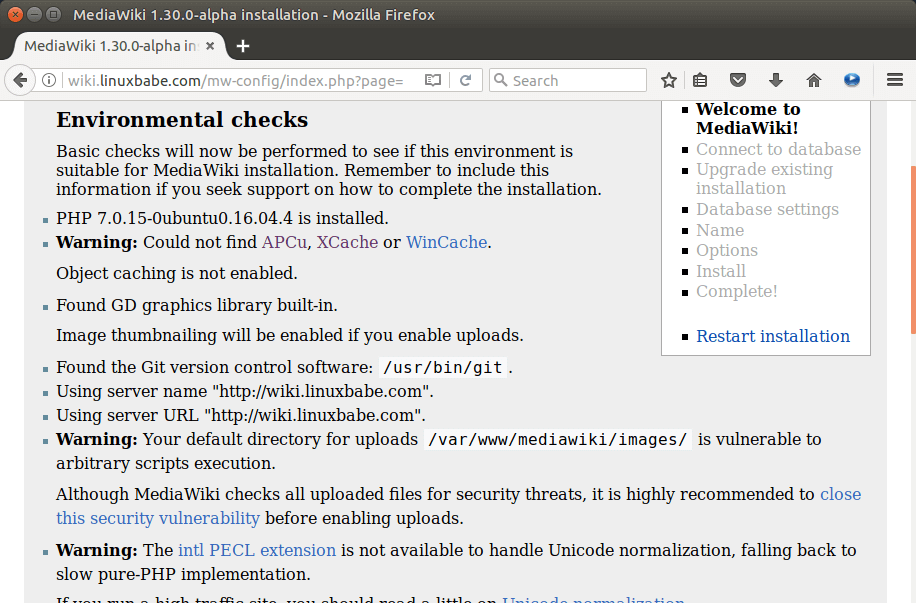Go to Firefox Home icon

(x=814, y=80)
